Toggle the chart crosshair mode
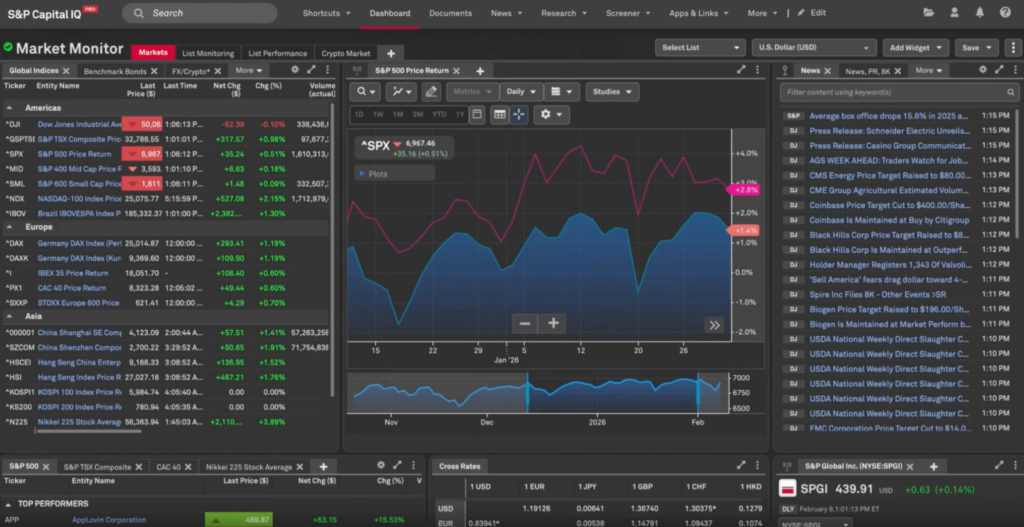This screenshot has width=1024, height=527. 519,114
